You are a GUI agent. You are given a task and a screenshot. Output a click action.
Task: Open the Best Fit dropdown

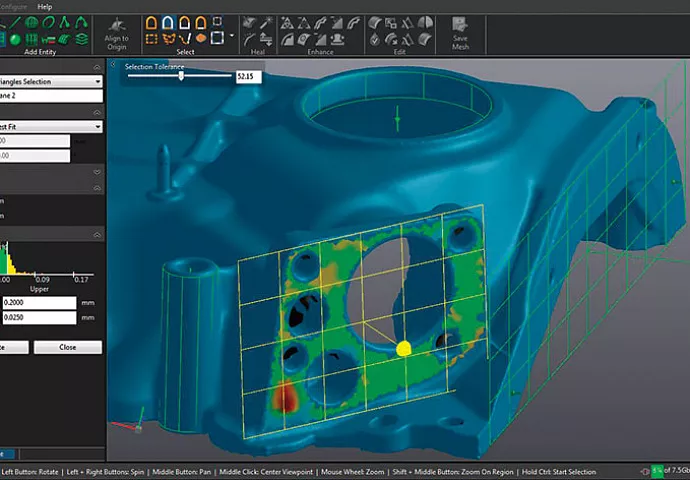pyautogui.click(x=97, y=127)
